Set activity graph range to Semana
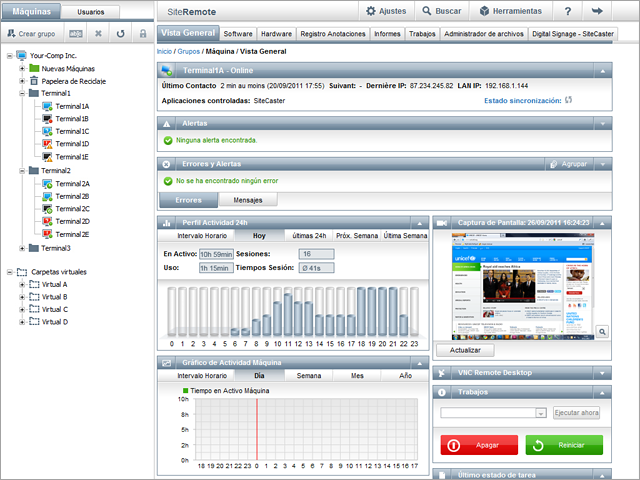640x480 pixels. click(309, 375)
